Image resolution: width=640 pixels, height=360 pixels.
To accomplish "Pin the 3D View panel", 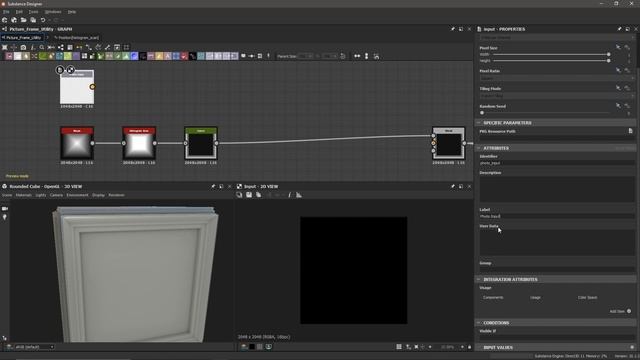I will pyautogui.click(x=213, y=186).
